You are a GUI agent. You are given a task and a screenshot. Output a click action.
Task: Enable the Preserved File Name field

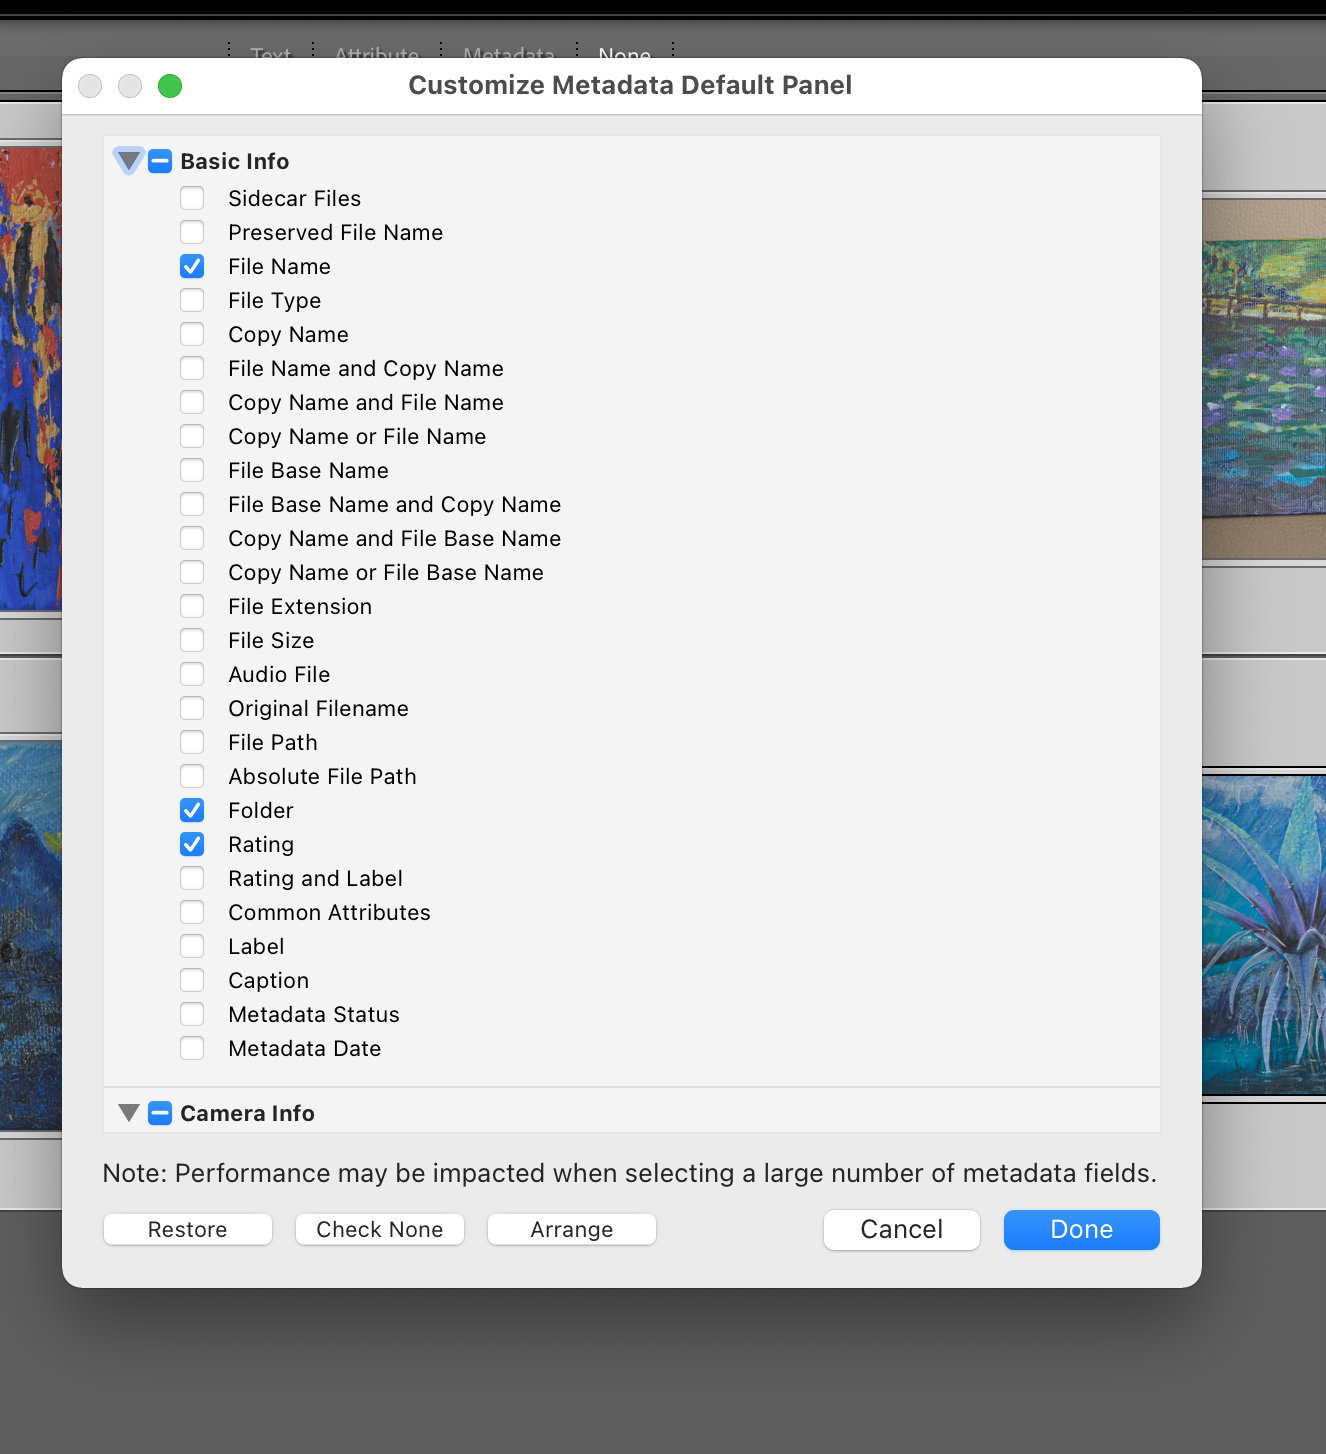tap(192, 232)
